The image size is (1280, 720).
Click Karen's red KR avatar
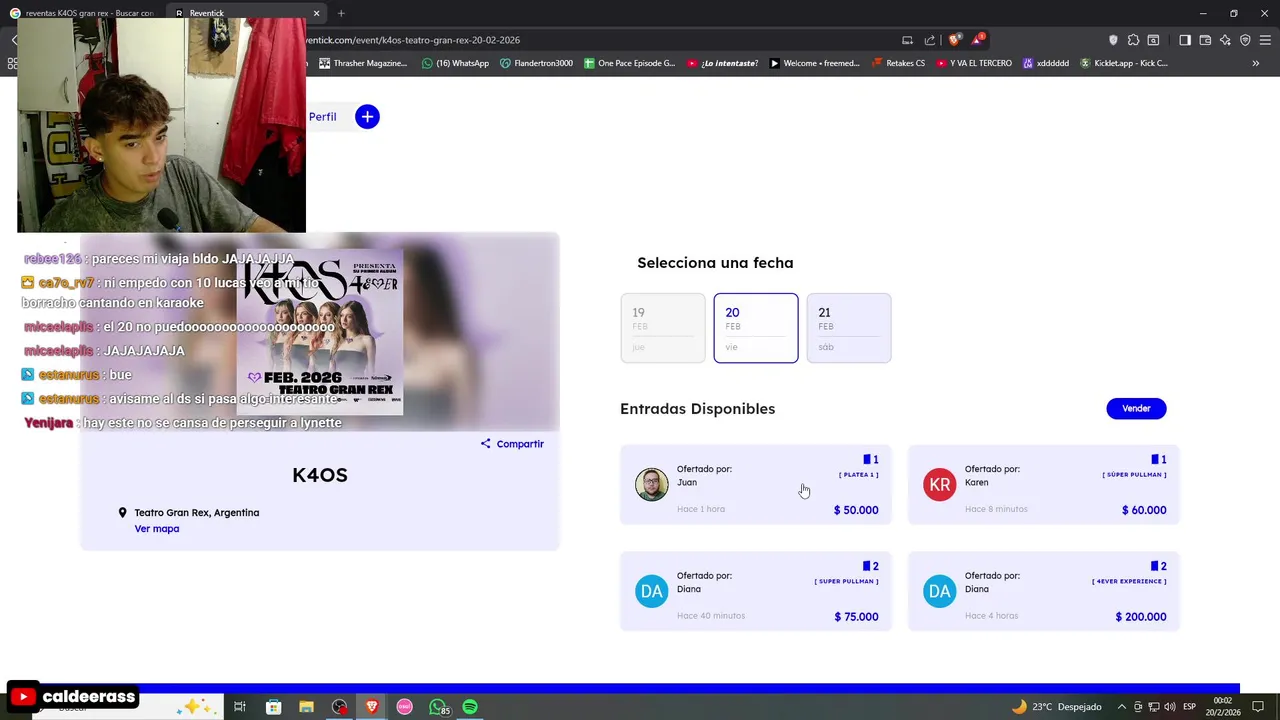(939, 485)
